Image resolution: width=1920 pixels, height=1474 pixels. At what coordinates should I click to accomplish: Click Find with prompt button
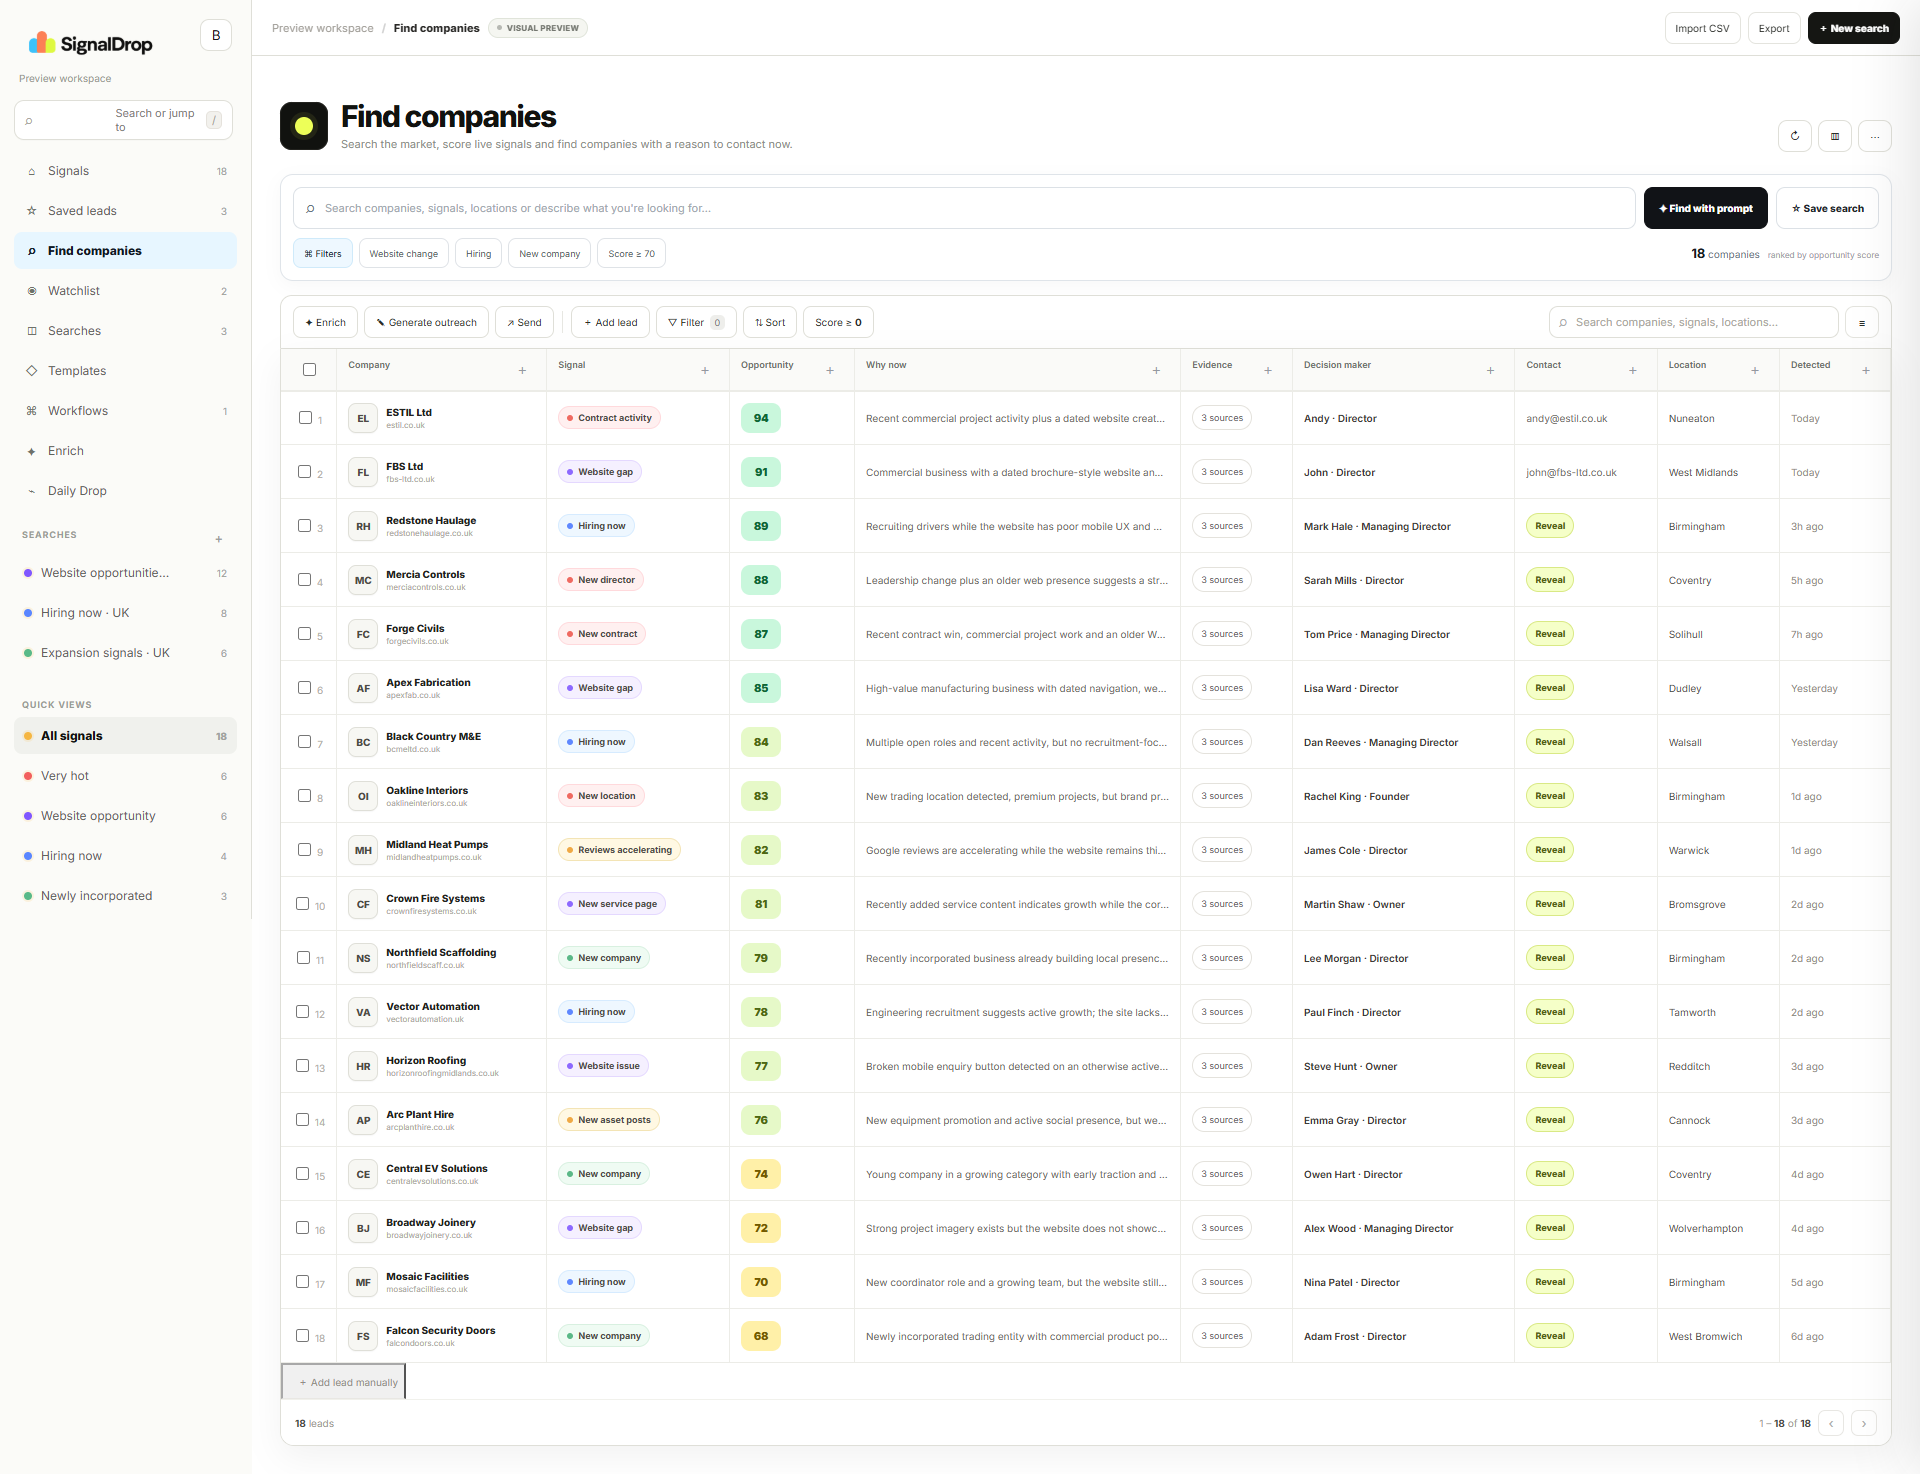pyautogui.click(x=1706, y=208)
